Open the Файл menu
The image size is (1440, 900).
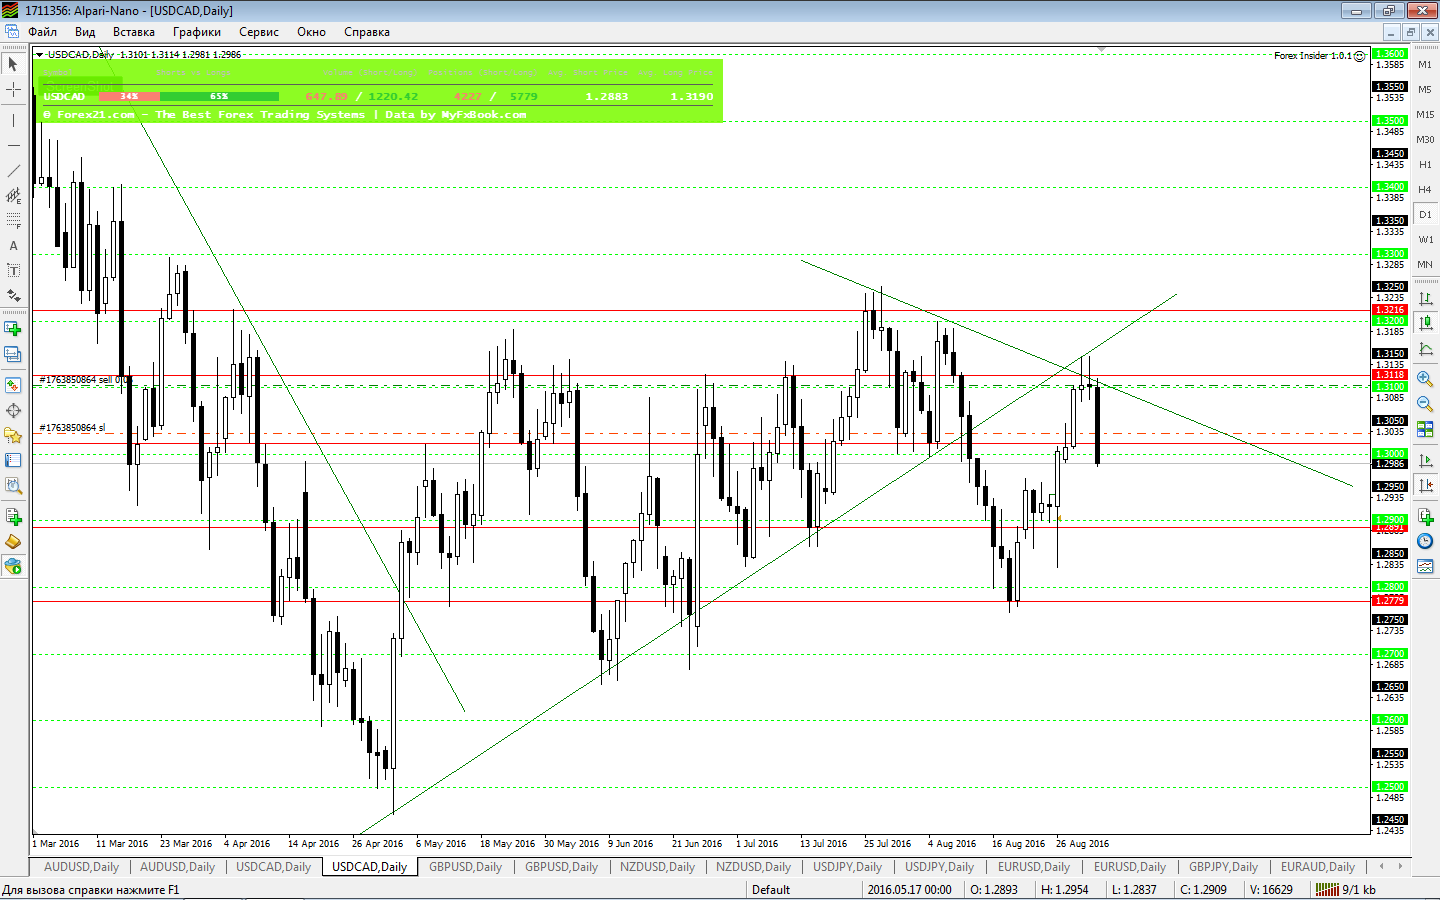[43, 32]
